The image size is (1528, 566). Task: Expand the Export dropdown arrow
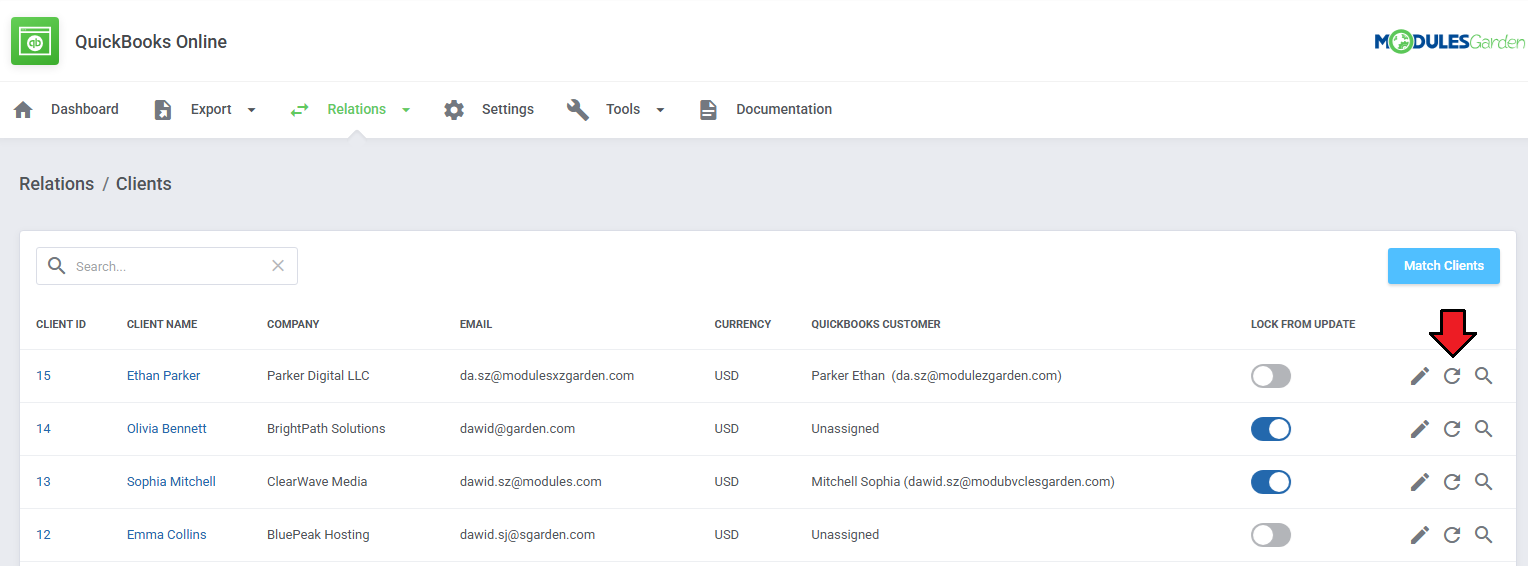tap(251, 110)
